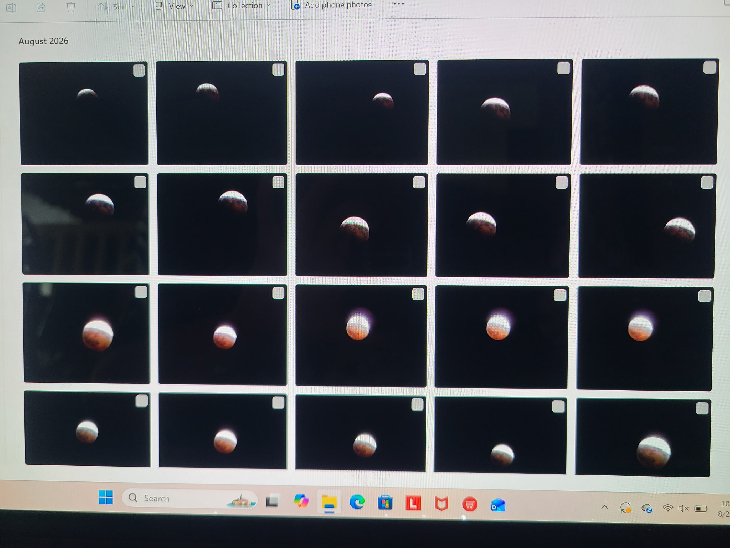Click the August 2026 date heading
The width and height of the screenshot is (730, 548).
(x=43, y=41)
